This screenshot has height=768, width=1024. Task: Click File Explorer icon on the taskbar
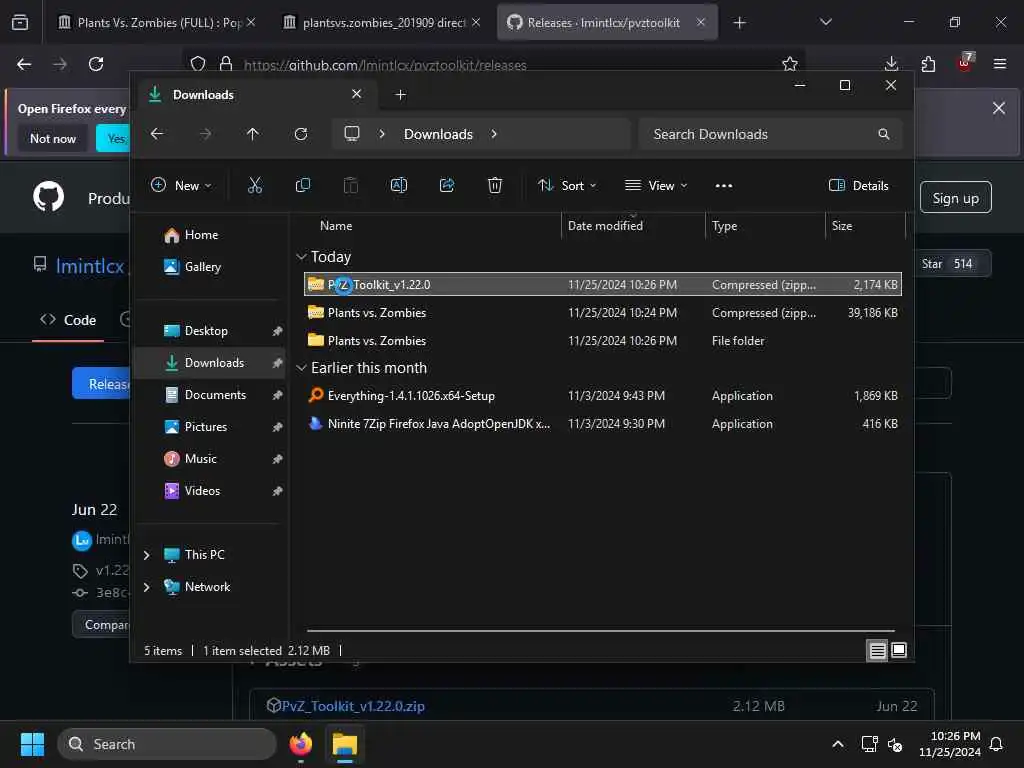tap(344, 744)
